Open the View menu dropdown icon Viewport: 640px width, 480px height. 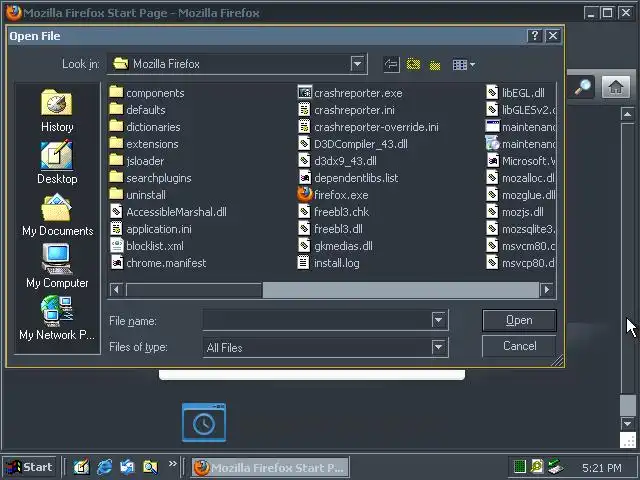pyautogui.click(x=463, y=64)
